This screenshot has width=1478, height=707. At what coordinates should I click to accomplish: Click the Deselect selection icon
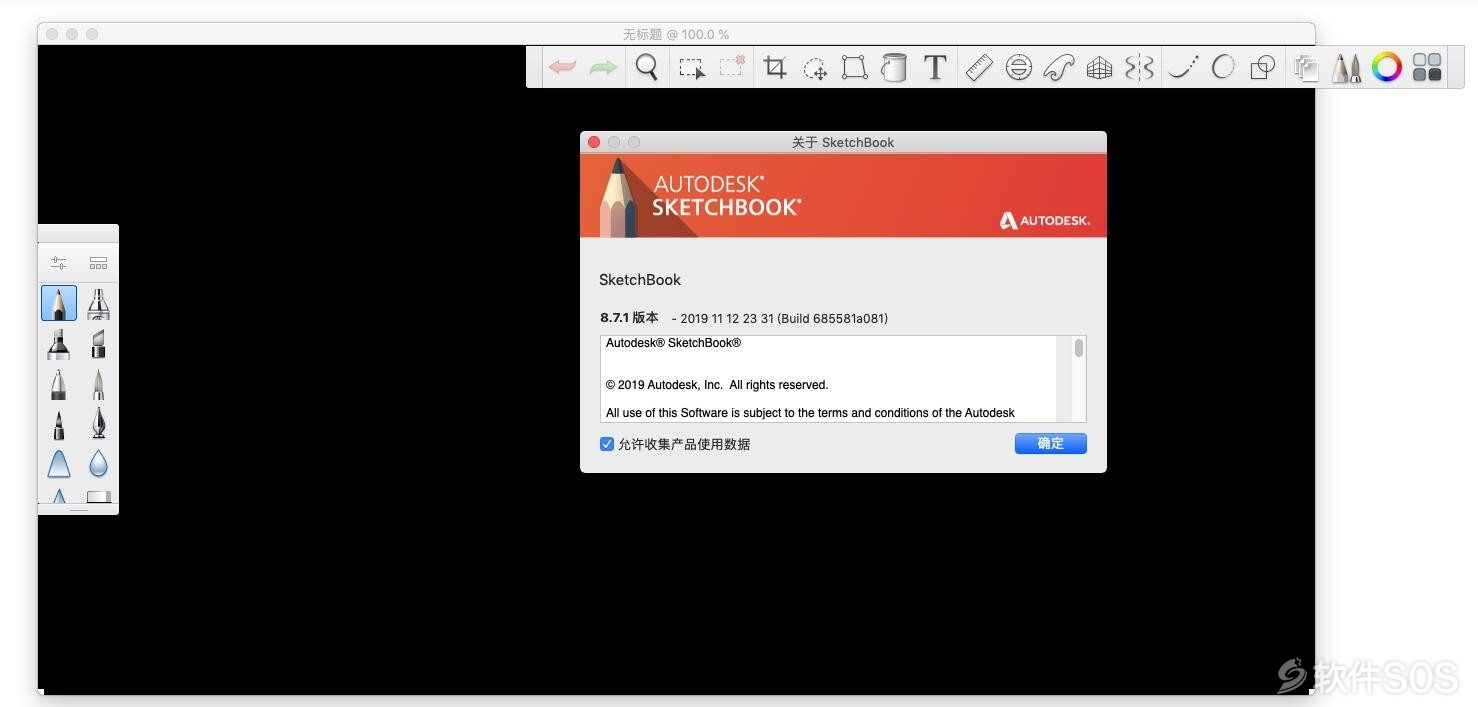tap(732, 66)
